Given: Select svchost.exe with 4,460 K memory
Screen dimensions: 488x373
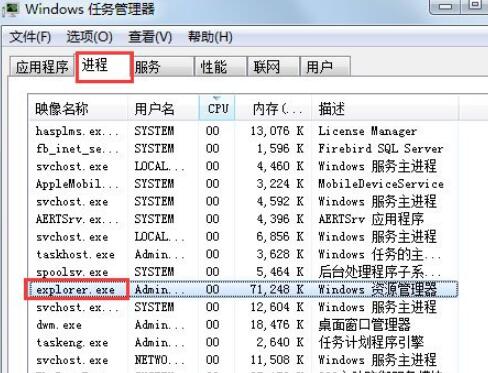Looking at the screenshot, I should 244,166.
